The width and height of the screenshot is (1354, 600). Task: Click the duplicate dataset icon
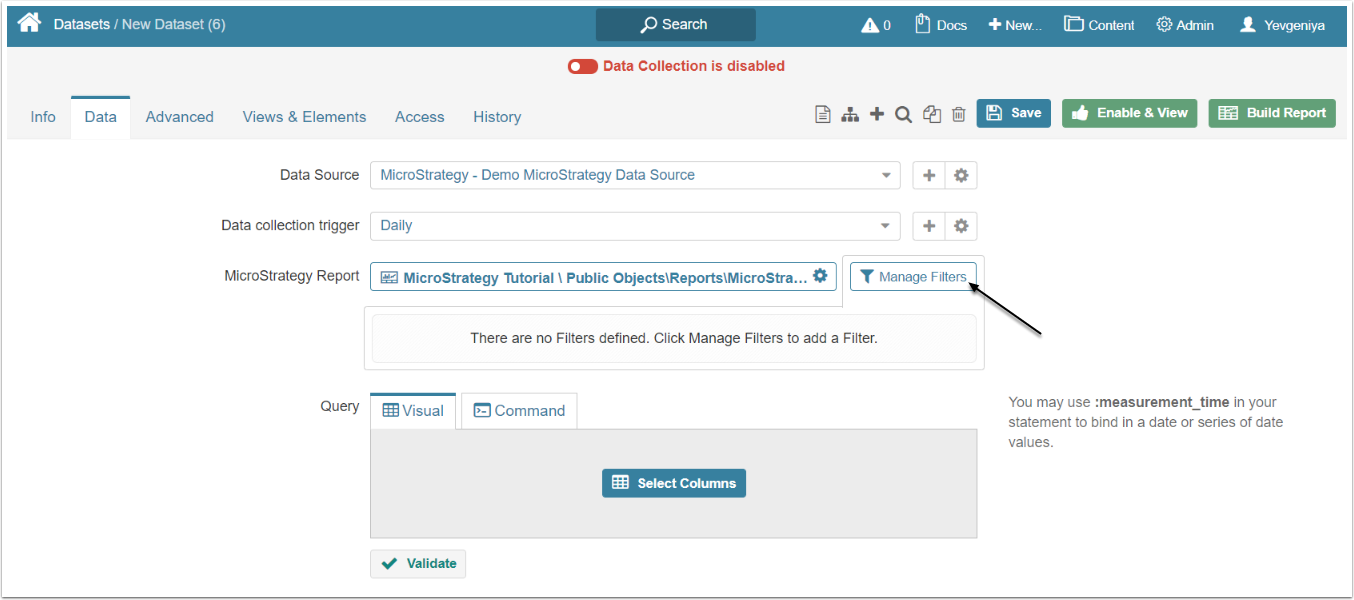[x=932, y=115]
